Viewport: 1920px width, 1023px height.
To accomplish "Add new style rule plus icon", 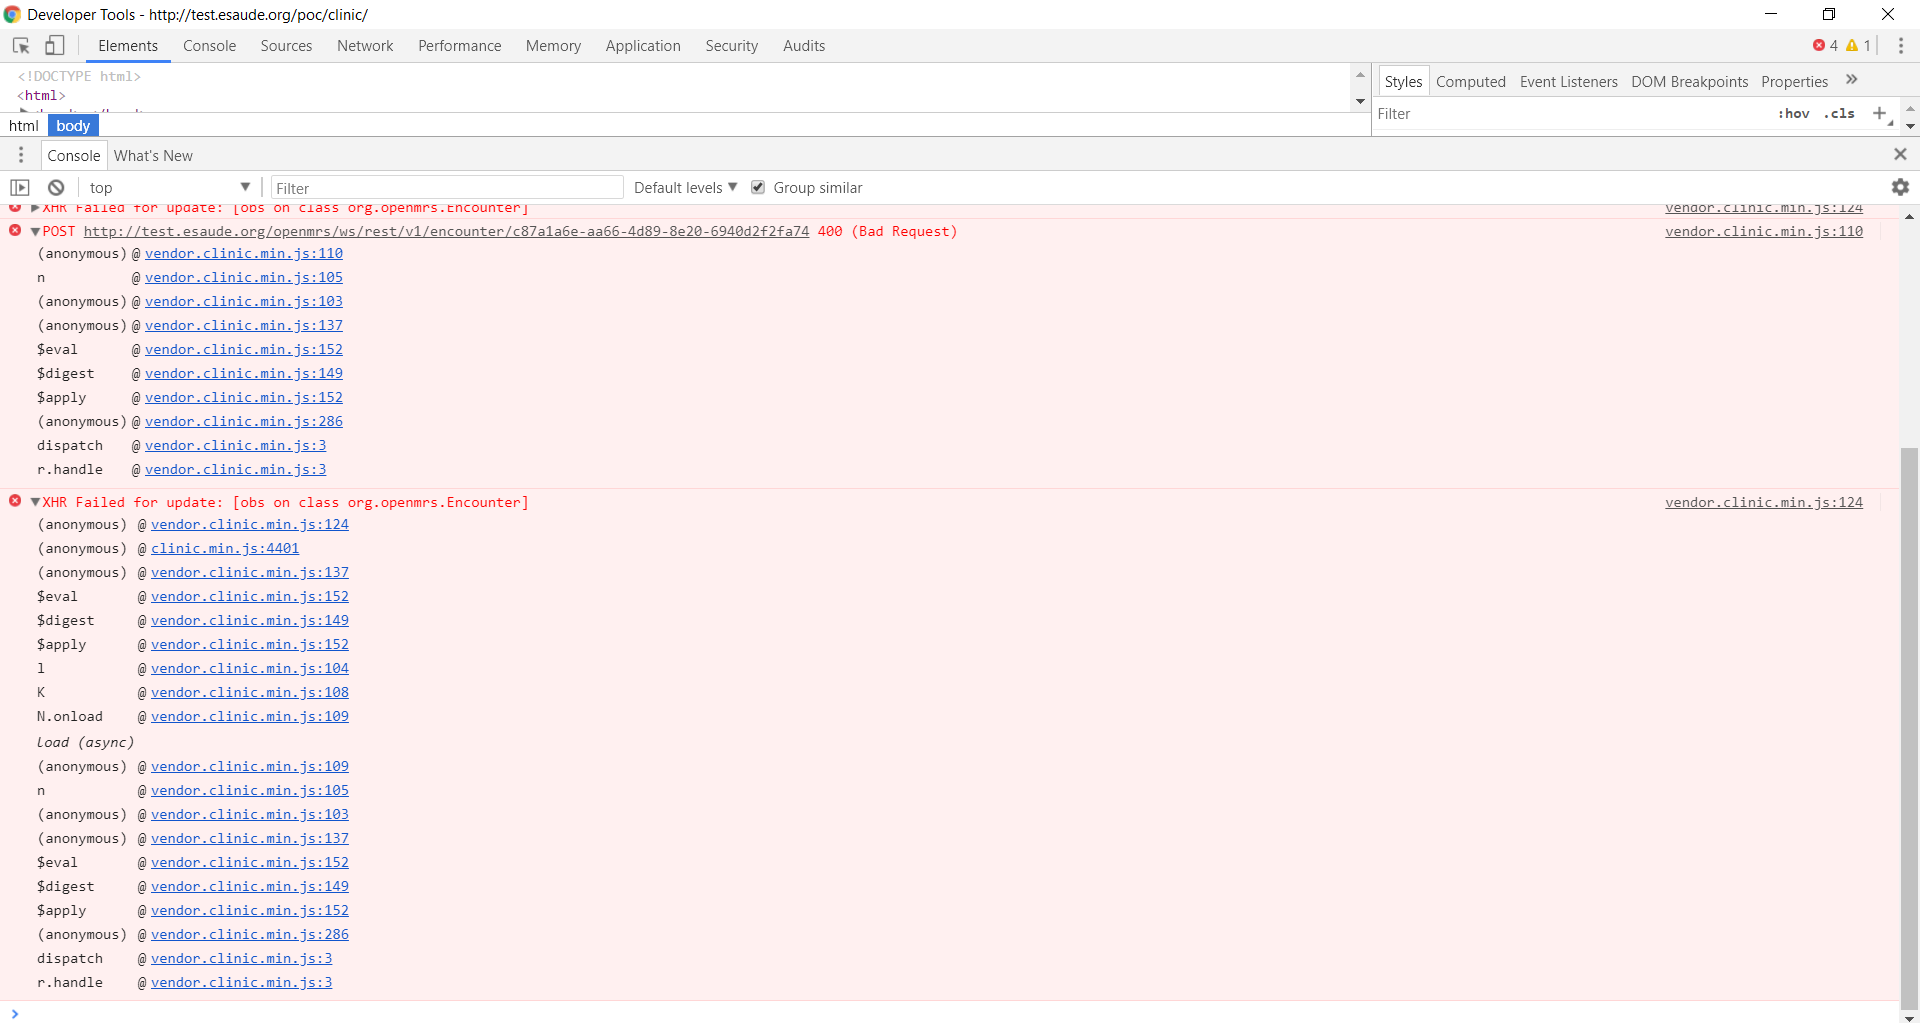I will coord(1880,114).
